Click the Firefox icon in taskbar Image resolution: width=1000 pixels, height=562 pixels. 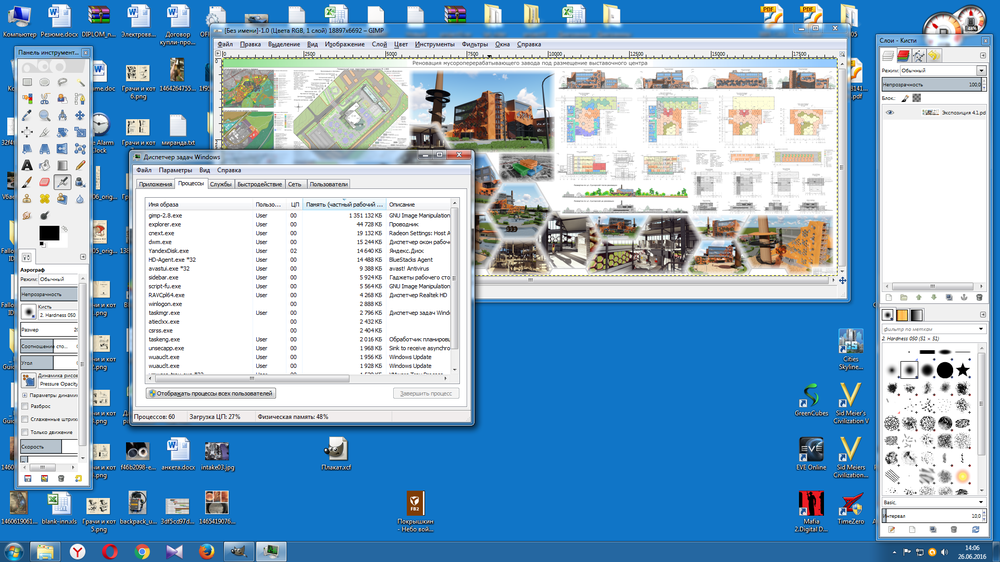coord(207,550)
